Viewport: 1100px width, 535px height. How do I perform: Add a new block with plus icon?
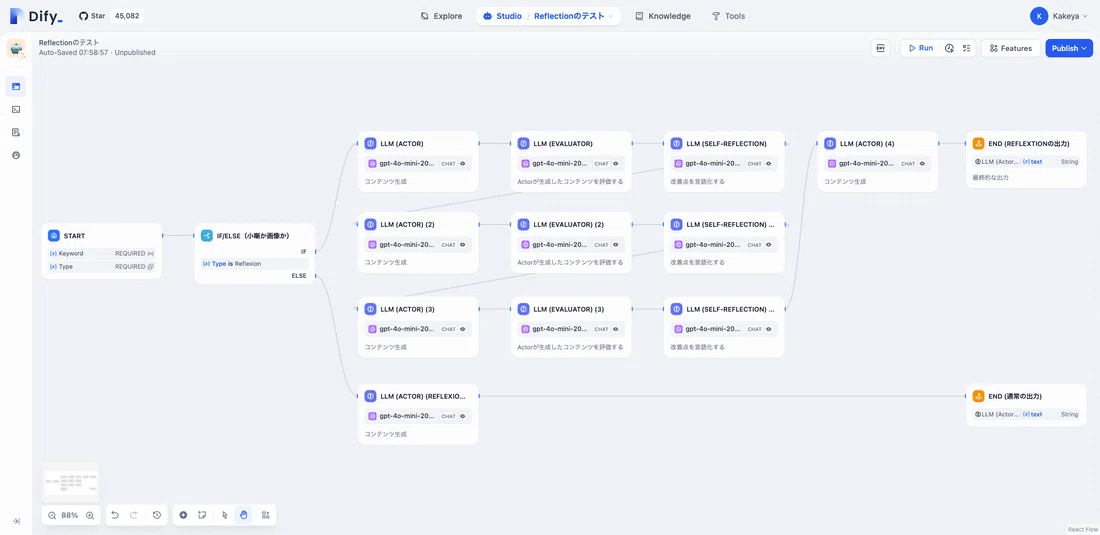click(183, 515)
